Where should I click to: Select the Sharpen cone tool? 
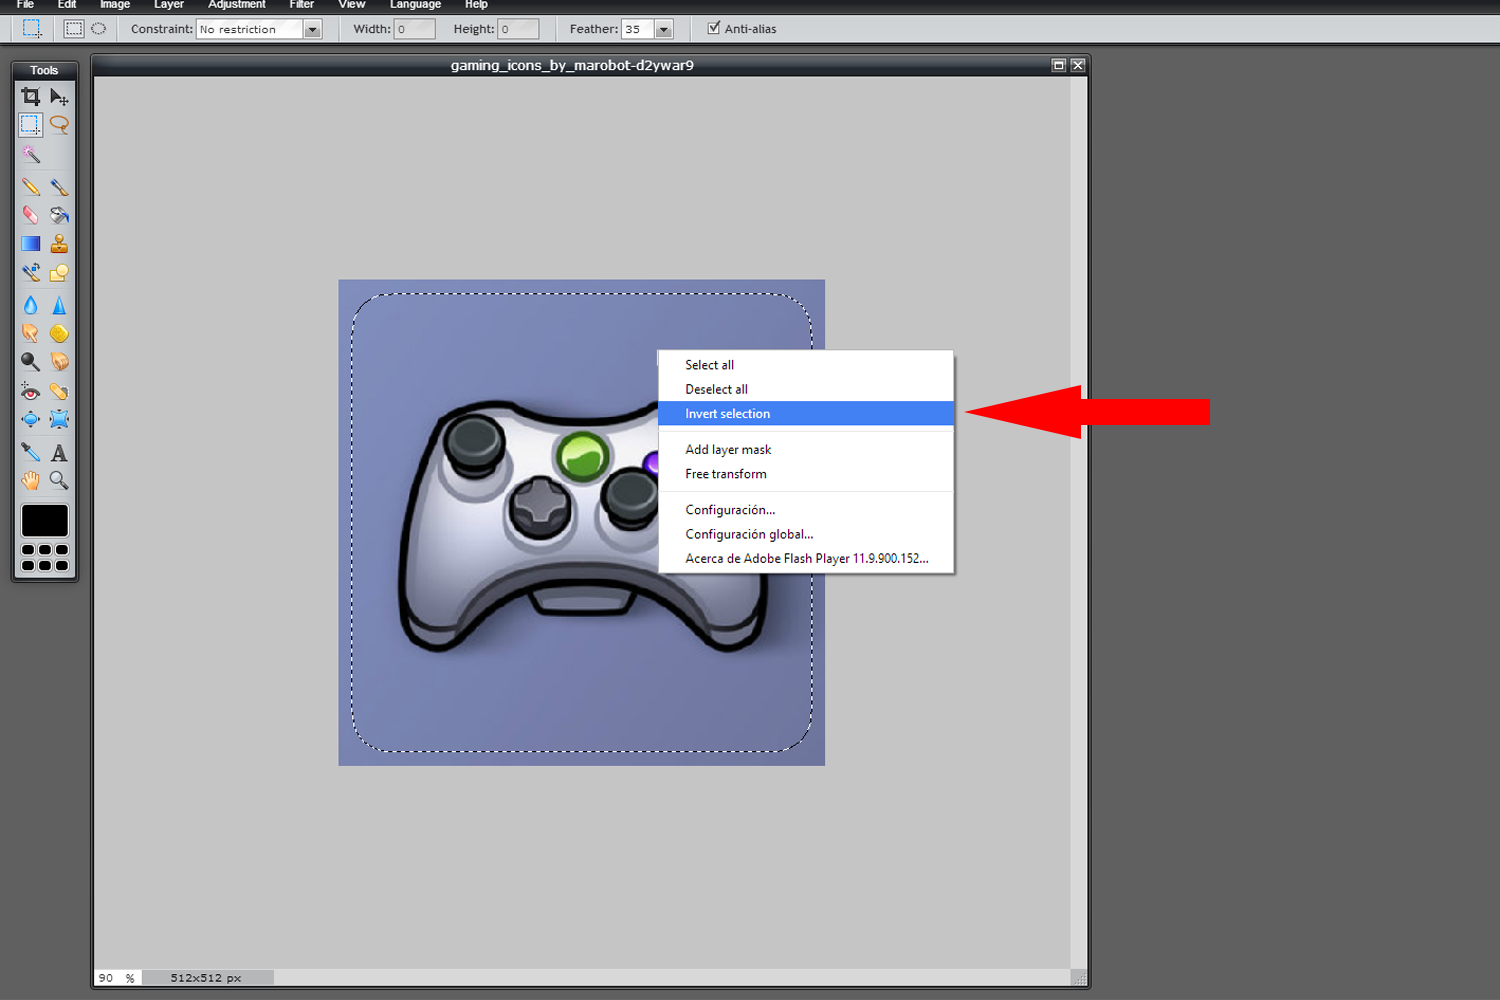59,305
